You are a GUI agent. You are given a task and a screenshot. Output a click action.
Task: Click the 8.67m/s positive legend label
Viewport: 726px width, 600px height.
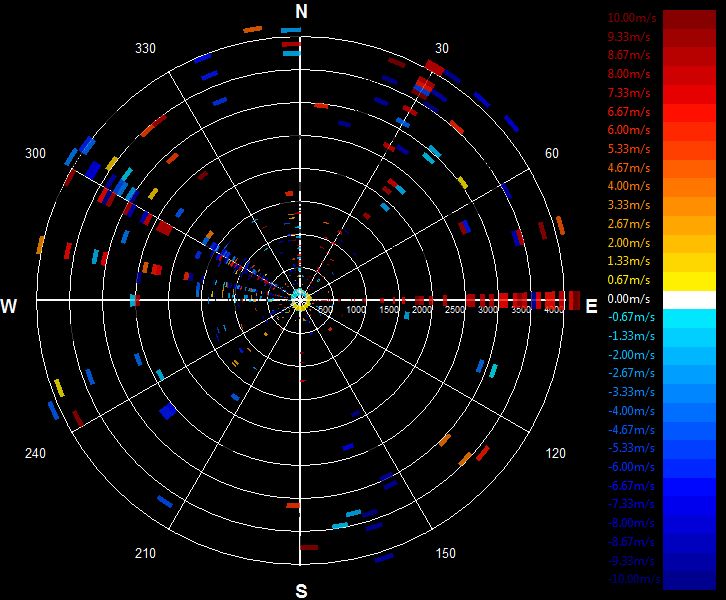(x=629, y=55)
